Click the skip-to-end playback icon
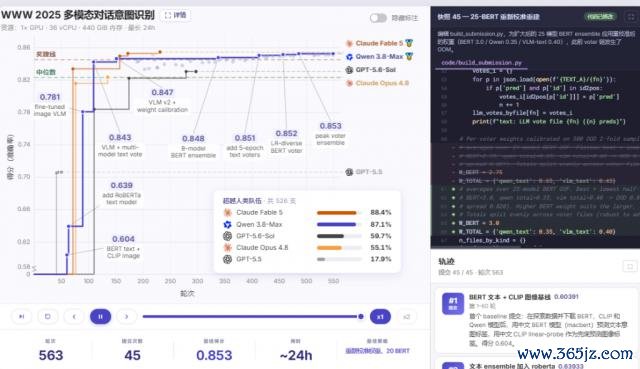The height and width of the screenshot is (369, 640). (x=22, y=316)
